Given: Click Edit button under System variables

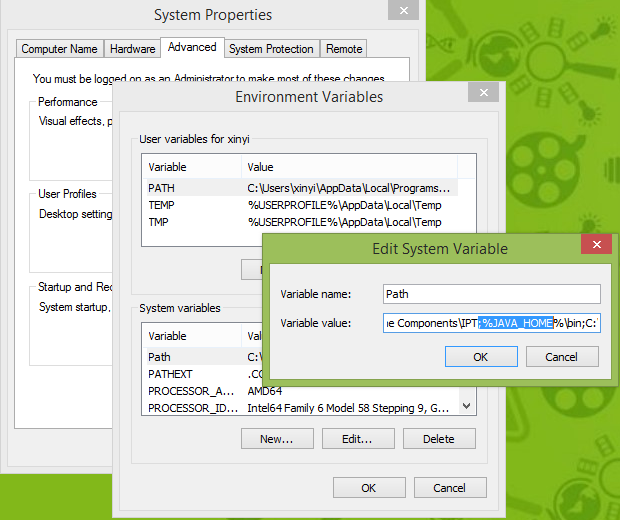Looking at the screenshot, I should pos(357,438).
